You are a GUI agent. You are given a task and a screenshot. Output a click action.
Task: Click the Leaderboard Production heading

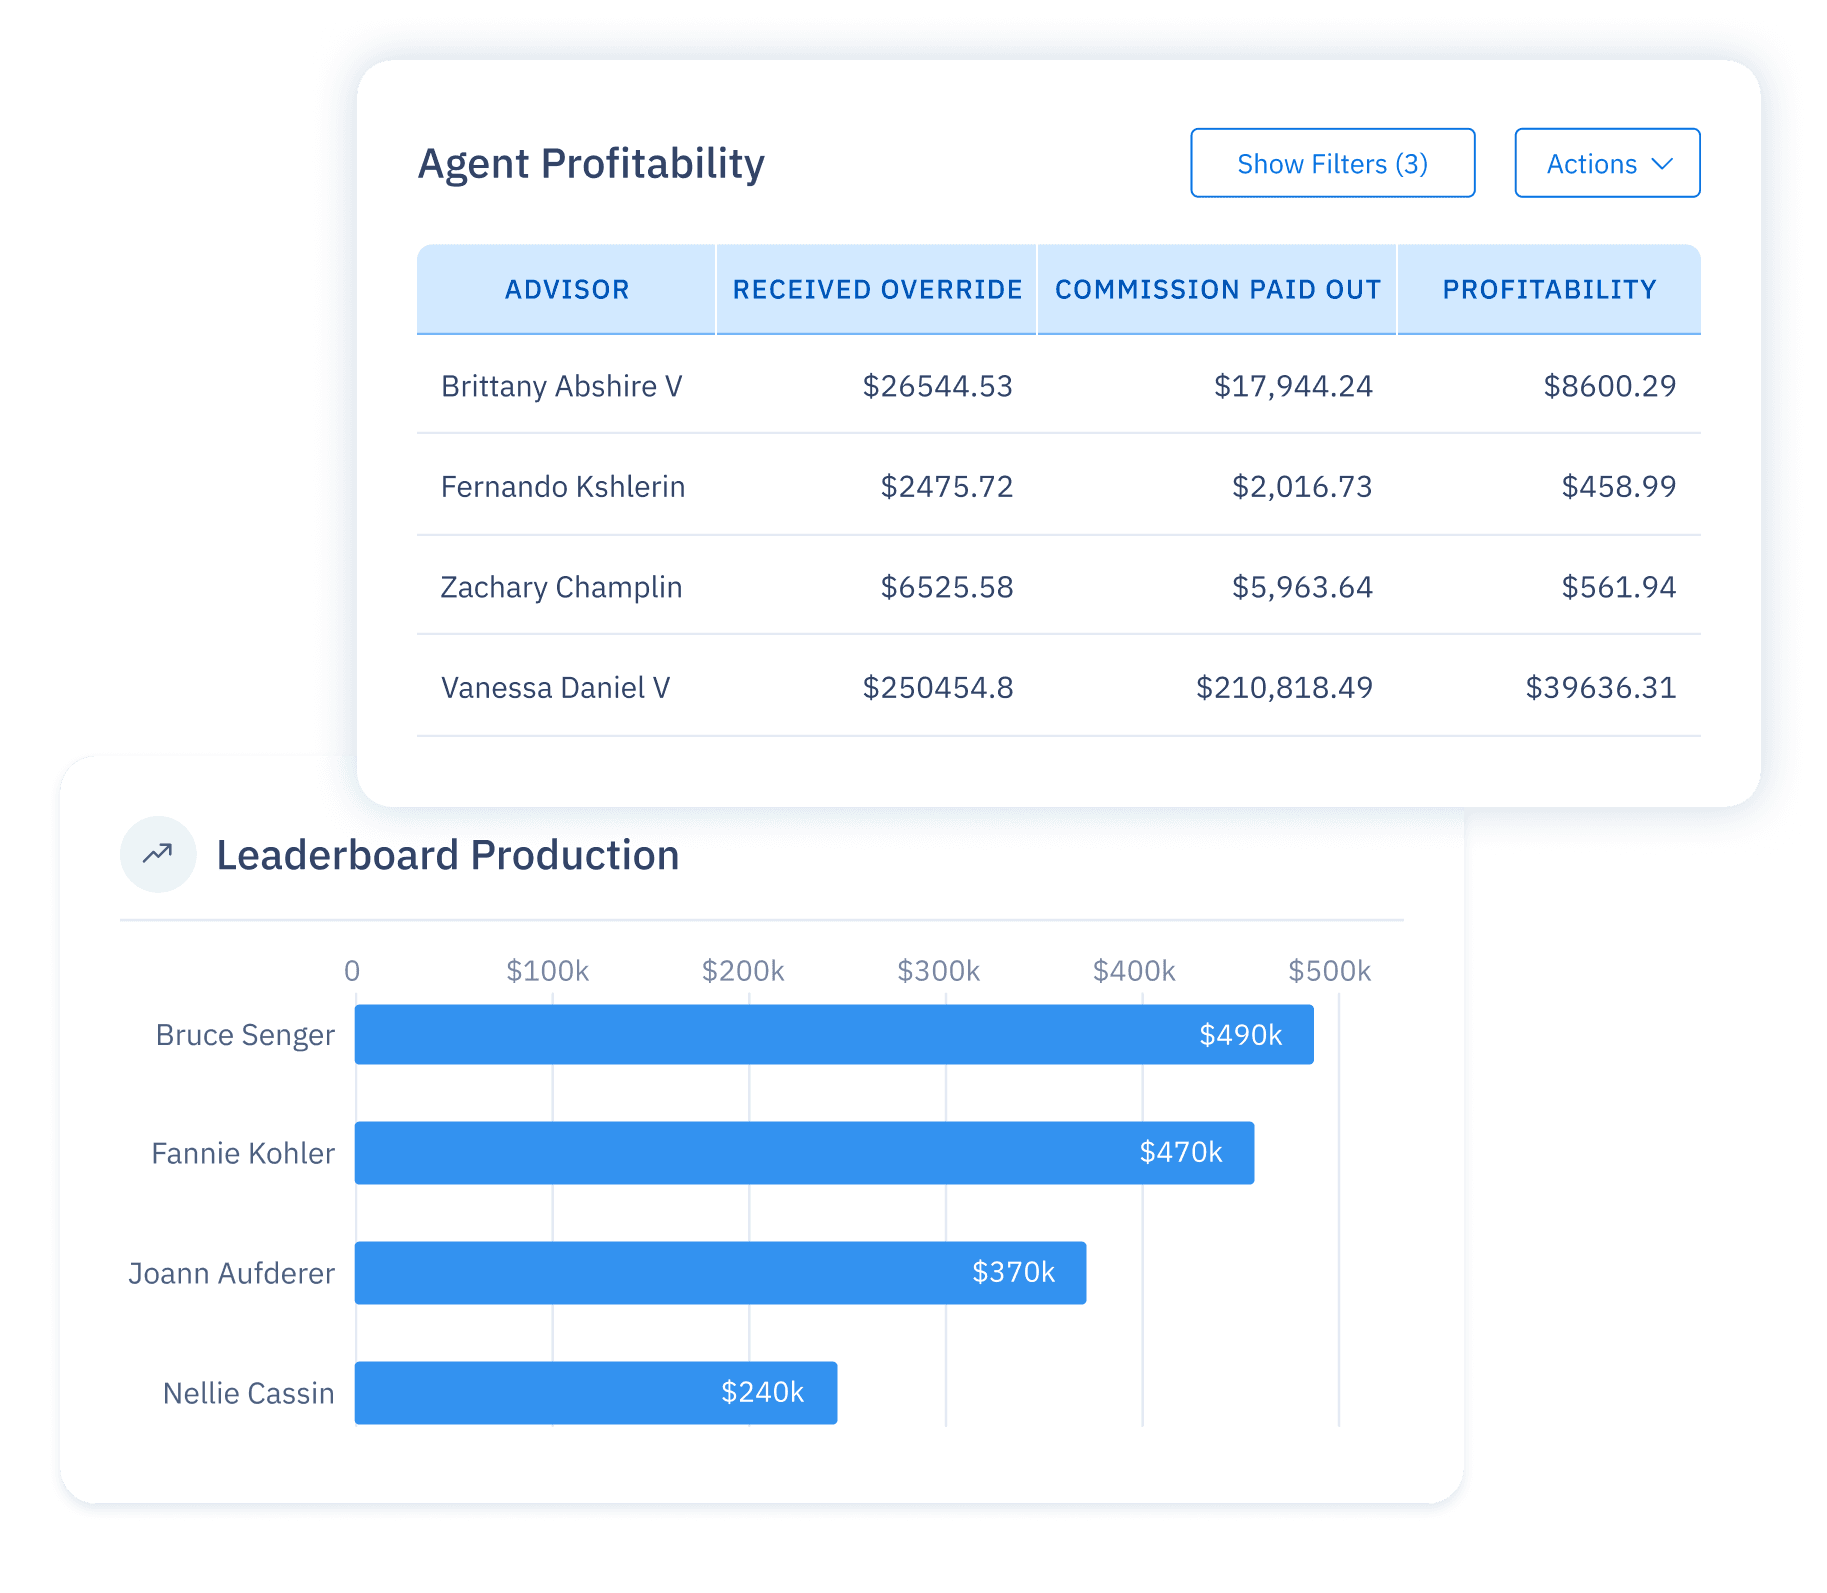(448, 855)
